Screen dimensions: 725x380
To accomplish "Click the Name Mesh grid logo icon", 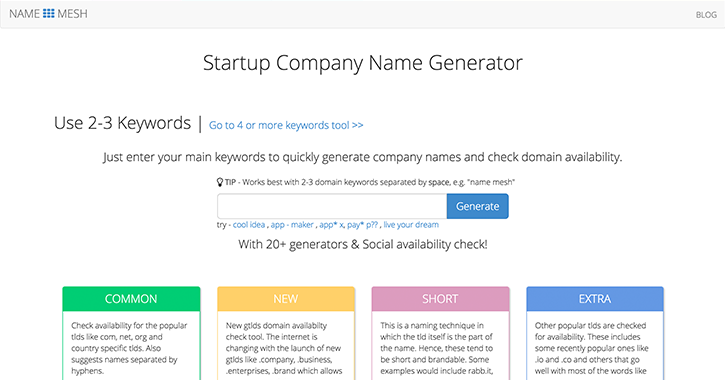I will coord(49,13).
